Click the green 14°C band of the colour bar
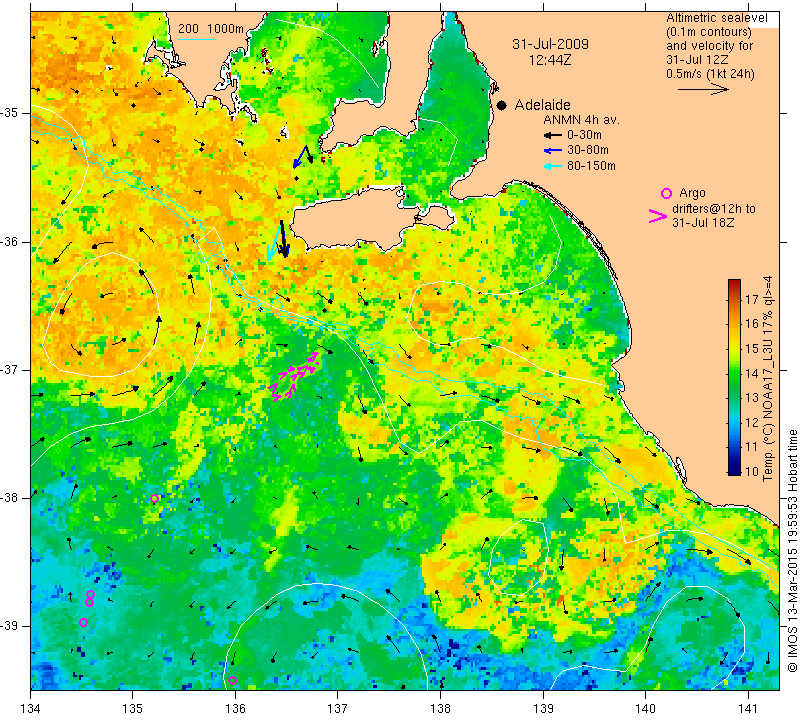 (734, 373)
